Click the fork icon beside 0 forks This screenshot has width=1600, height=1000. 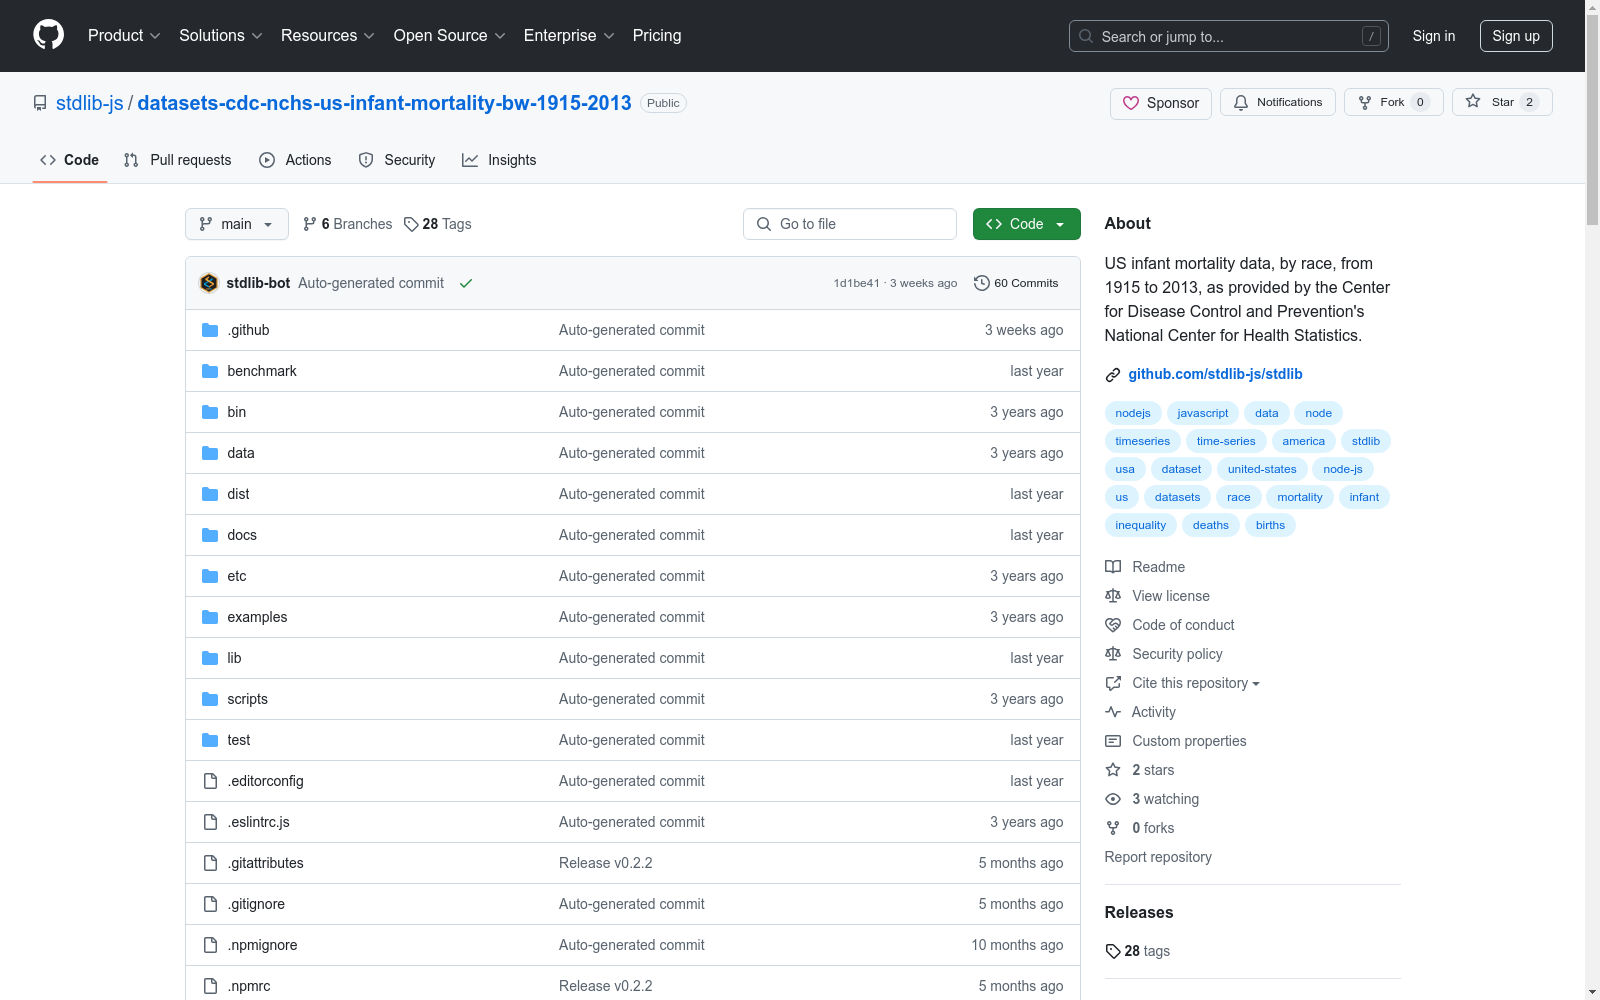click(x=1113, y=828)
